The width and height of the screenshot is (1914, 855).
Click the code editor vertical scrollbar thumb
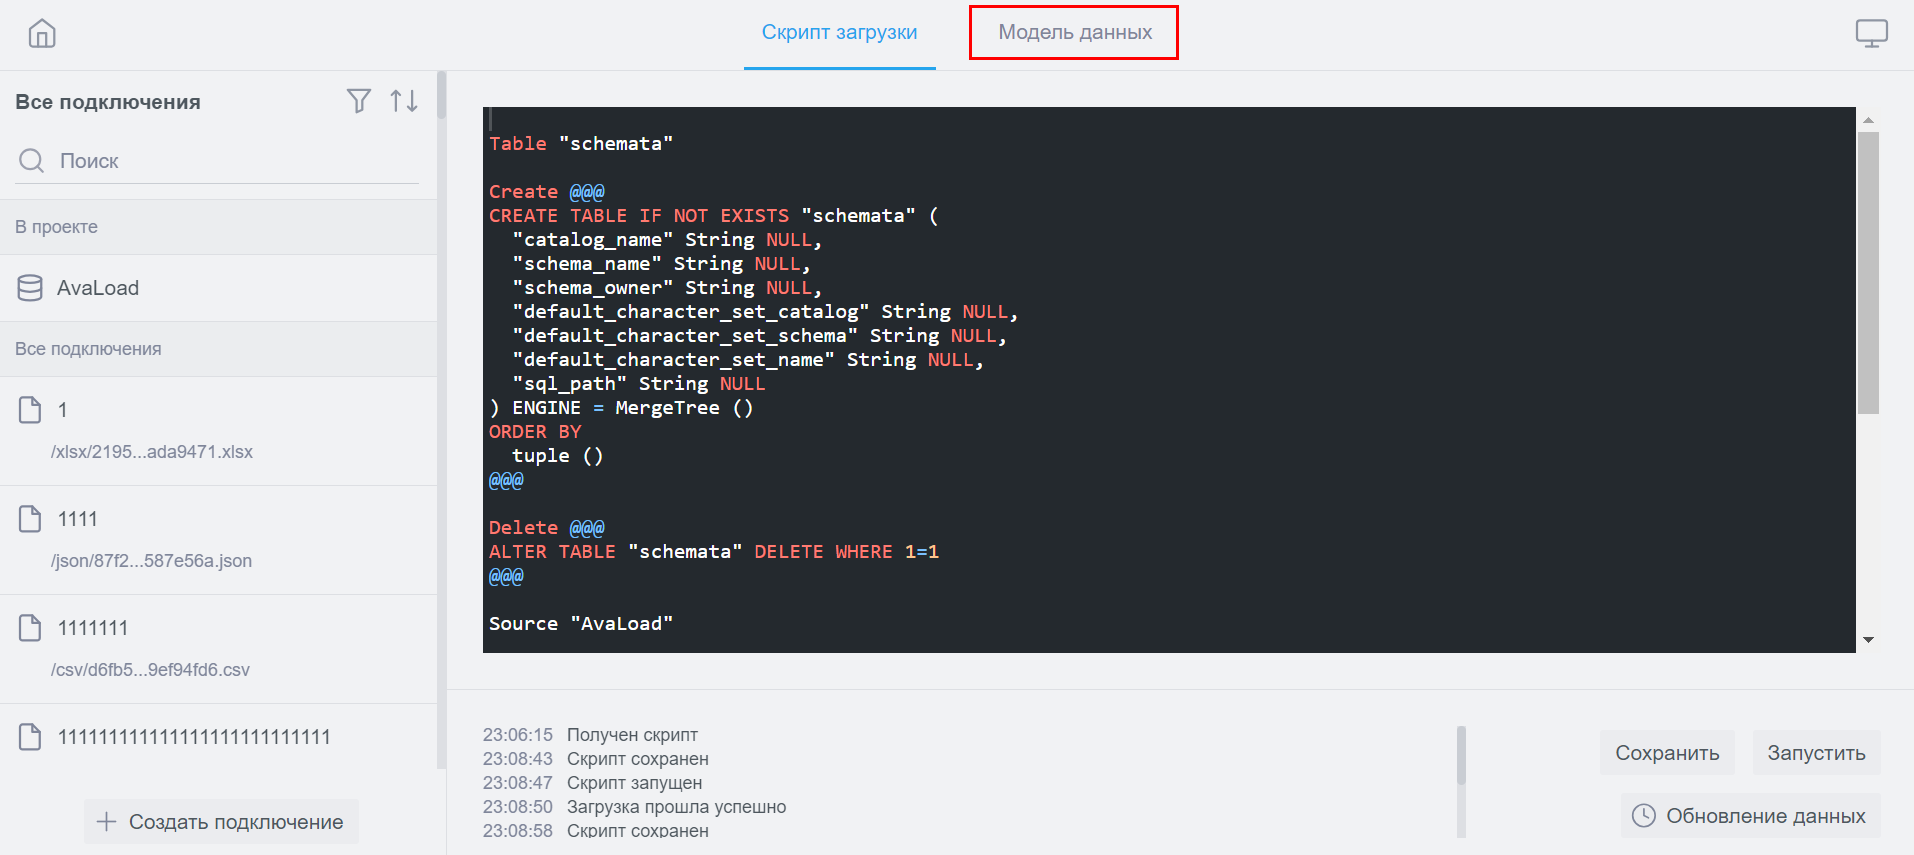(1867, 272)
